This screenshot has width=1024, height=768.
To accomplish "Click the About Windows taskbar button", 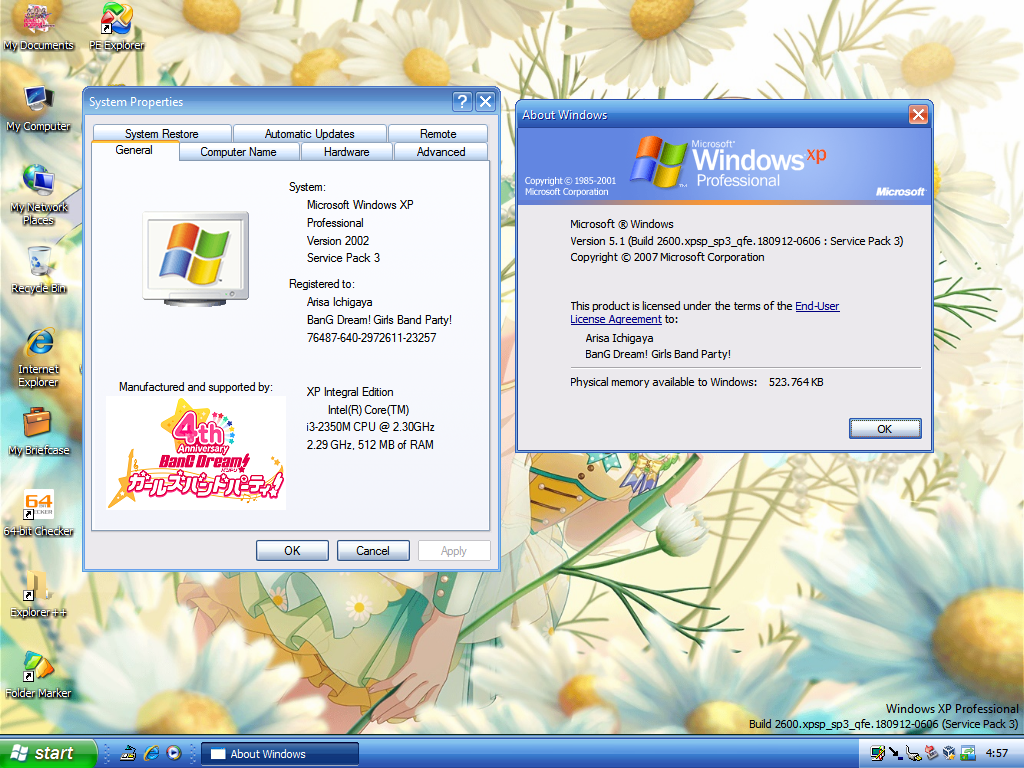I will click(x=280, y=754).
